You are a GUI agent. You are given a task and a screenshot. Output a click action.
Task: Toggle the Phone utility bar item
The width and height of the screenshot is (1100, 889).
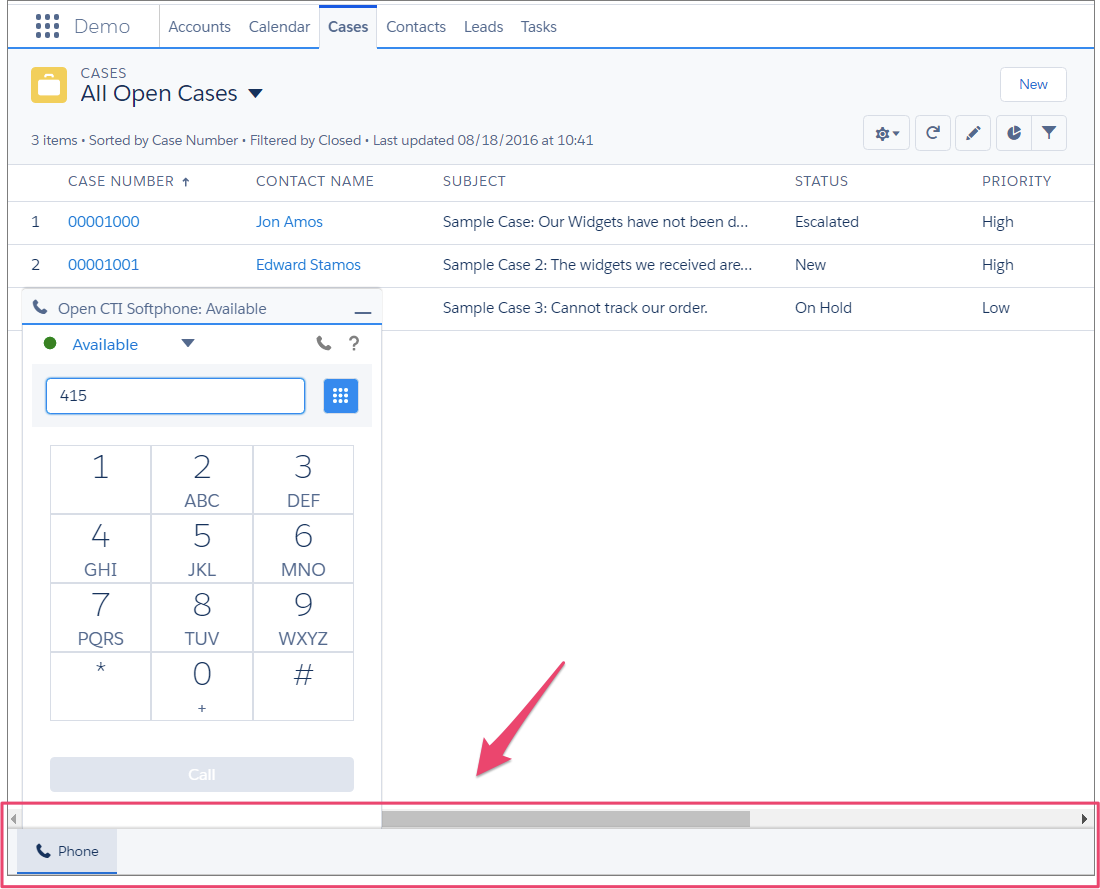[x=66, y=851]
